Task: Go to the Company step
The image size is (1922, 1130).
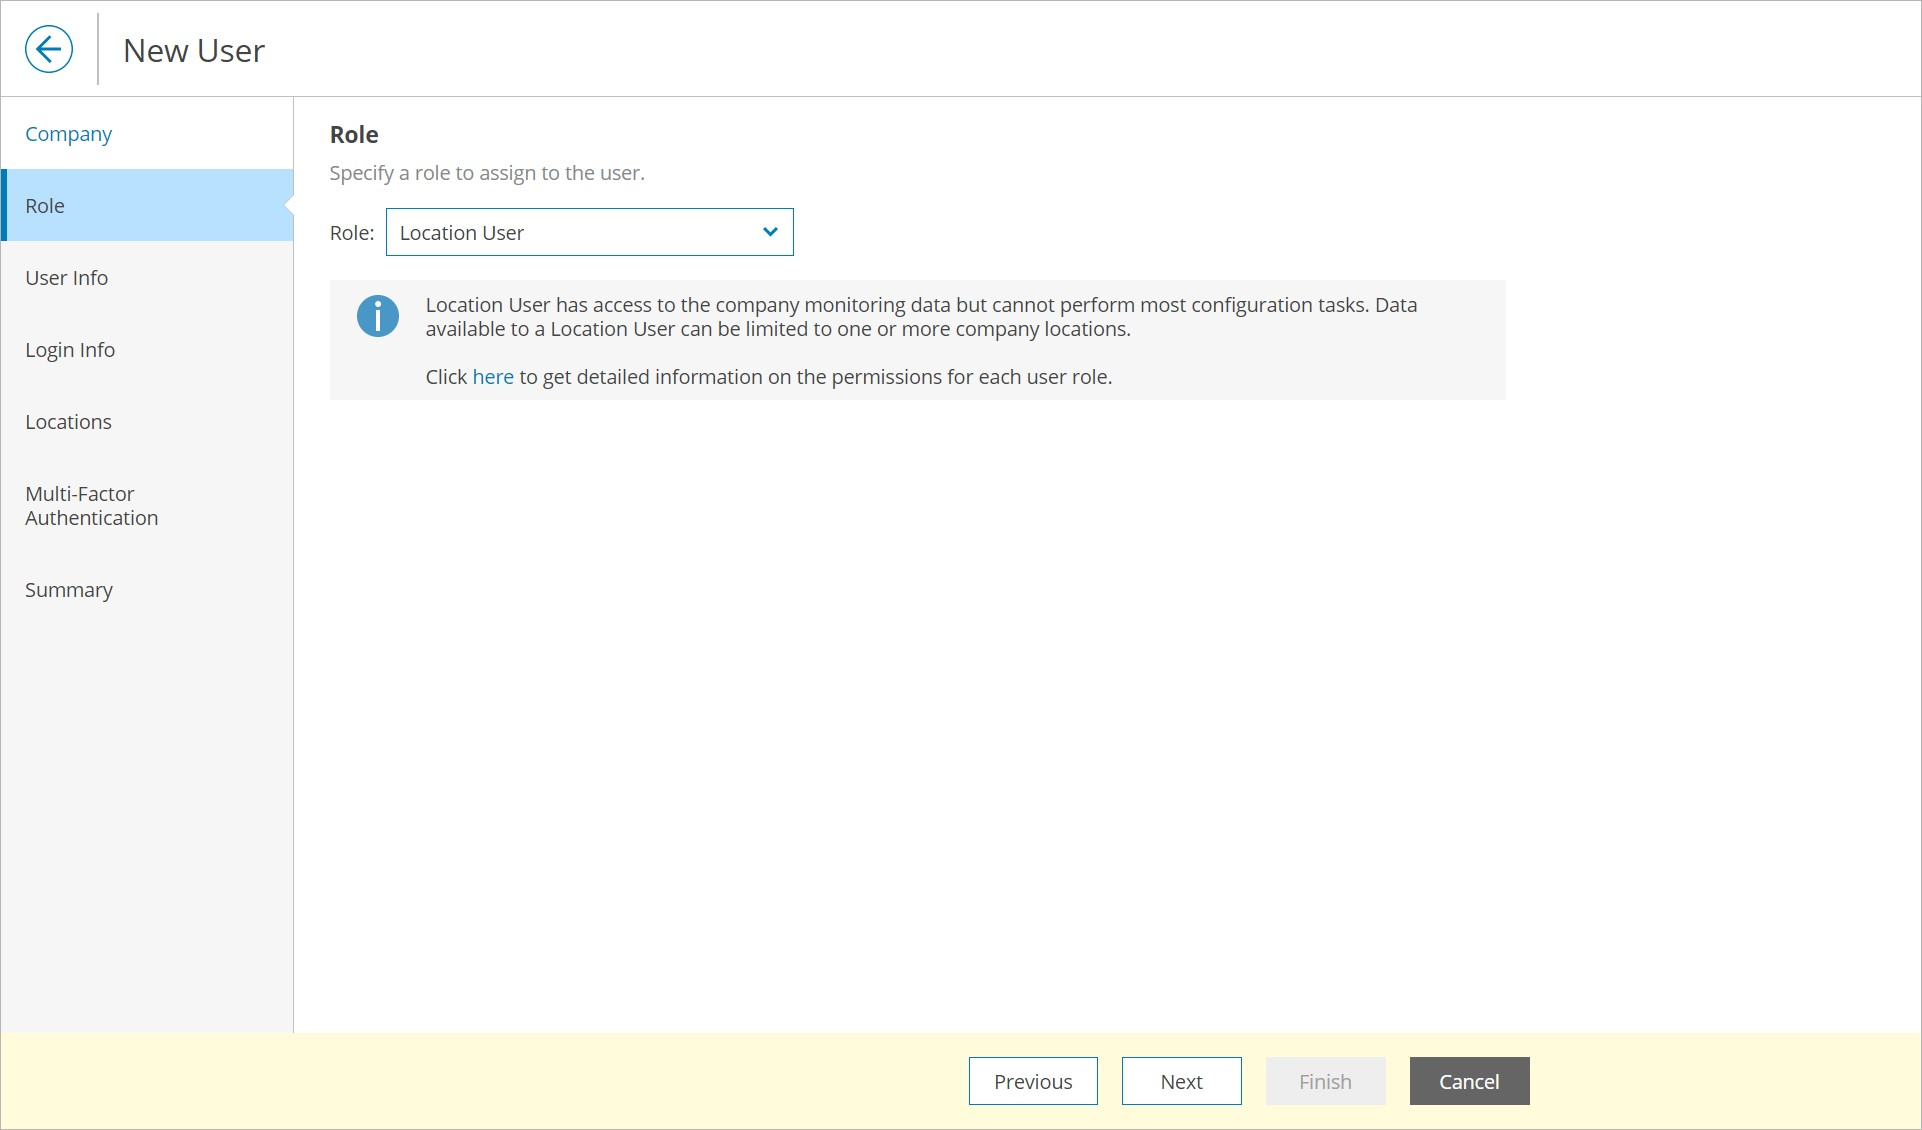Action: (68, 134)
